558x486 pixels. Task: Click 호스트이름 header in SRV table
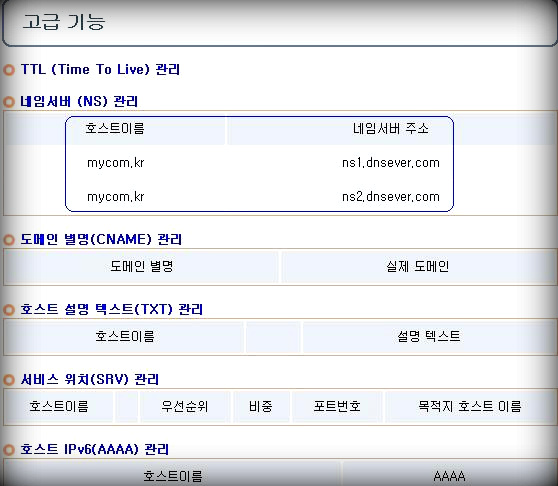[59, 406]
